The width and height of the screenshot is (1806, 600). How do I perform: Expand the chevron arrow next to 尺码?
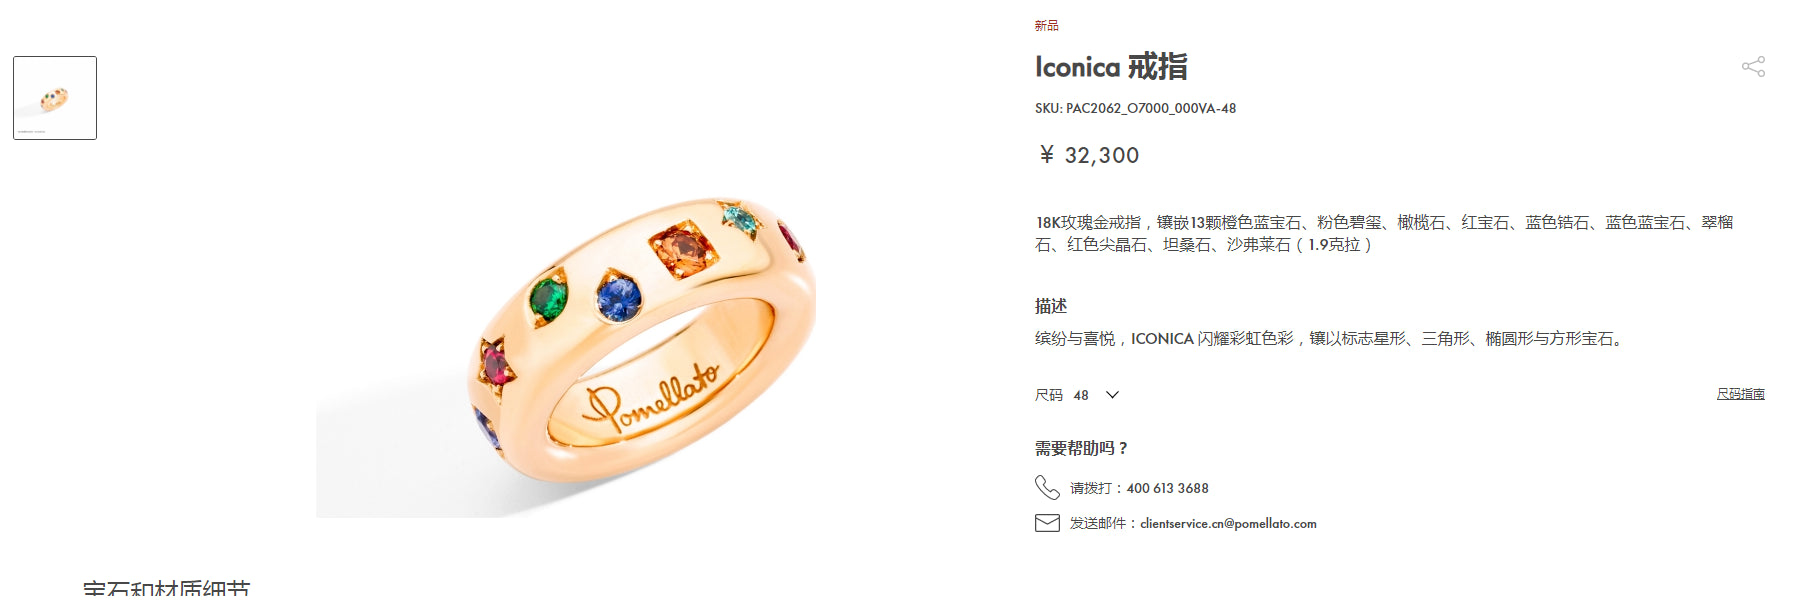click(1112, 395)
